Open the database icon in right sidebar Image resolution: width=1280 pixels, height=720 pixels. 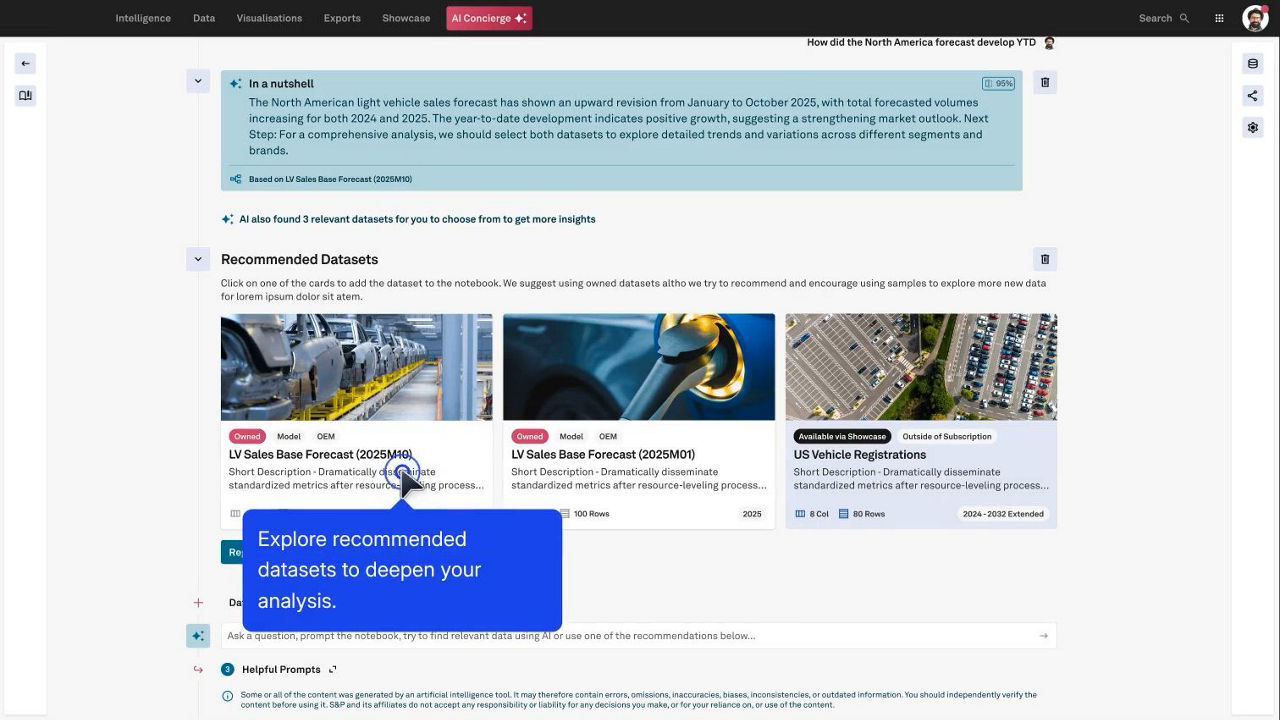click(x=1252, y=64)
